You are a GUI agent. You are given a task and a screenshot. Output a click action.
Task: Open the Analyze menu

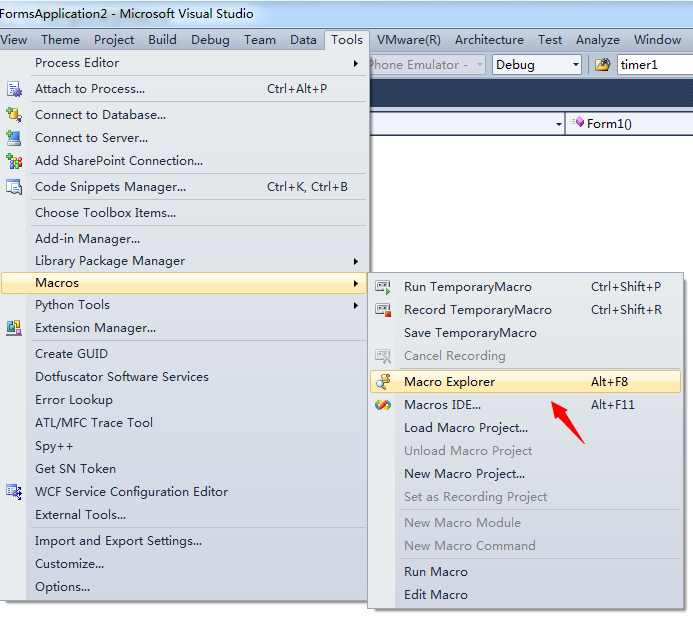[x=598, y=40]
